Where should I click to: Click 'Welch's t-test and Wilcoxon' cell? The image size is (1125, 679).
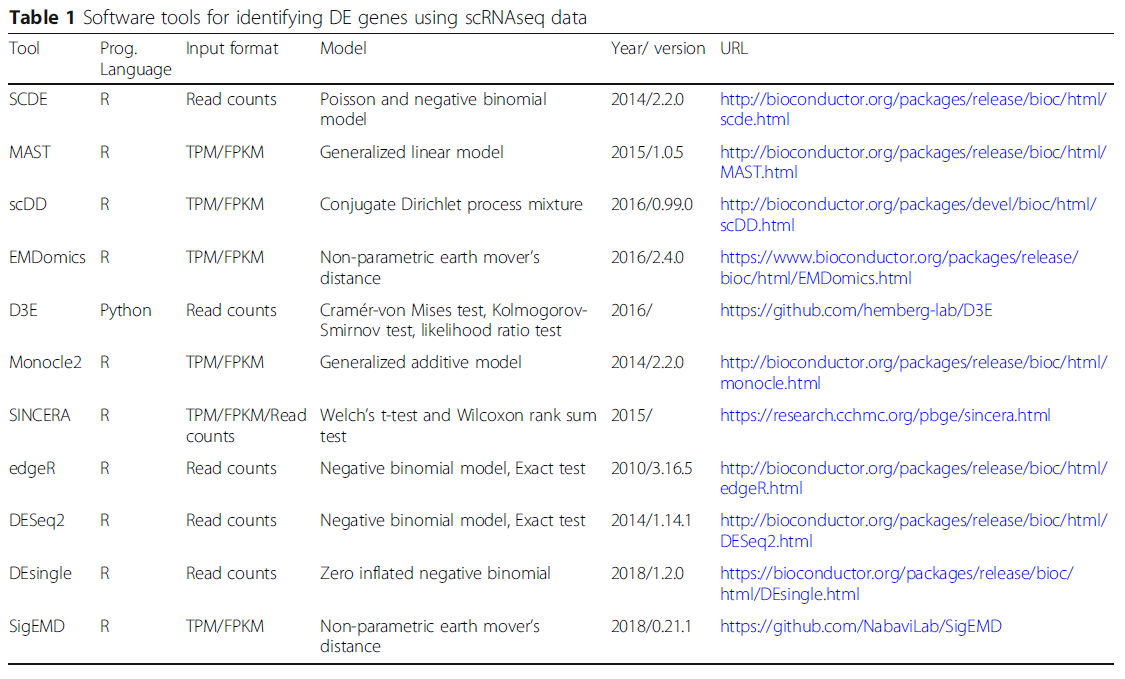pyautogui.click(x=458, y=426)
